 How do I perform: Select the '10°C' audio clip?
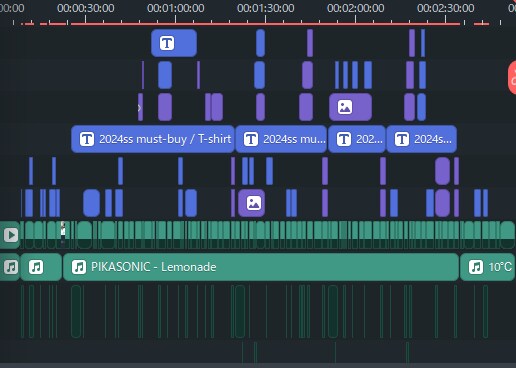[x=487, y=267]
